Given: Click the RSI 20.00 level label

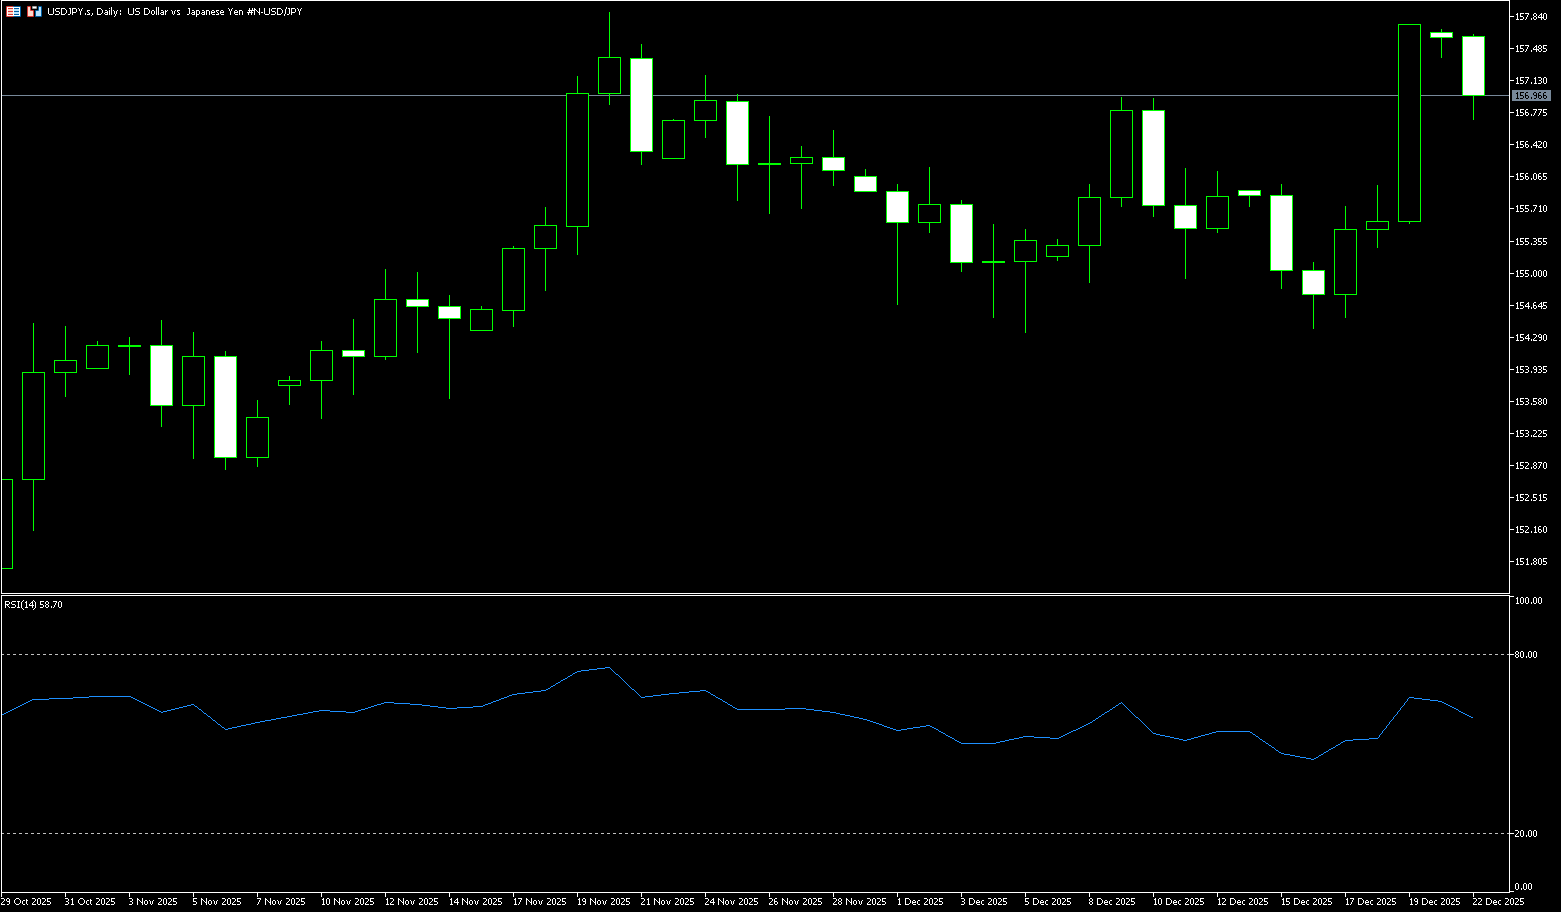Looking at the screenshot, I should click(1527, 834).
